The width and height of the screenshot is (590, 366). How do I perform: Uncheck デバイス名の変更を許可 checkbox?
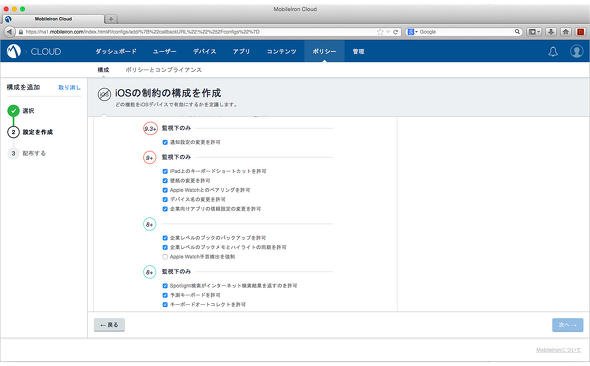click(165, 199)
